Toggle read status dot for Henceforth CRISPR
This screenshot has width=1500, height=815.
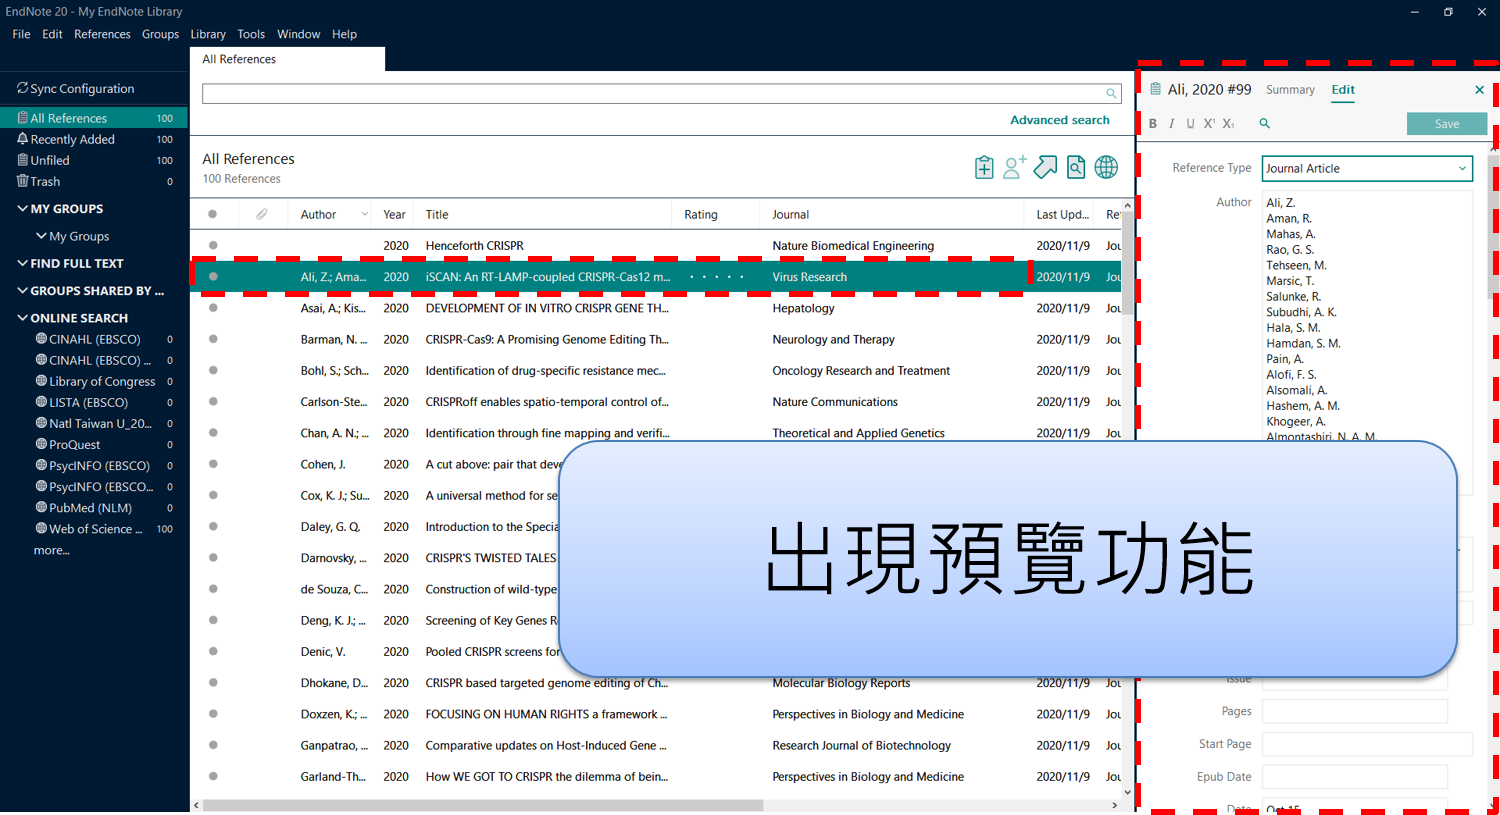tap(213, 245)
